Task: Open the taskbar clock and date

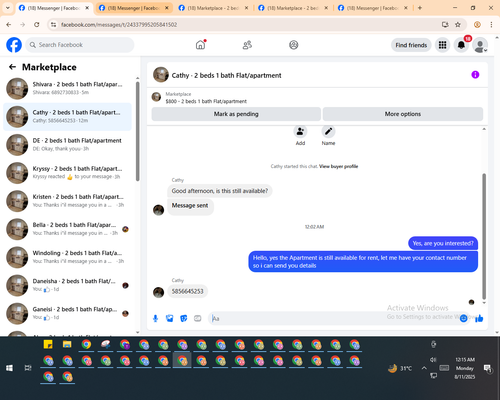Action: 465,368
